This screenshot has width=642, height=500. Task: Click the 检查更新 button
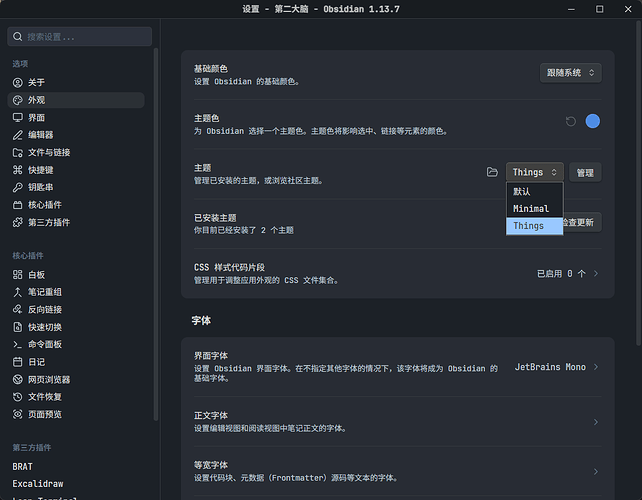click(582, 222)
